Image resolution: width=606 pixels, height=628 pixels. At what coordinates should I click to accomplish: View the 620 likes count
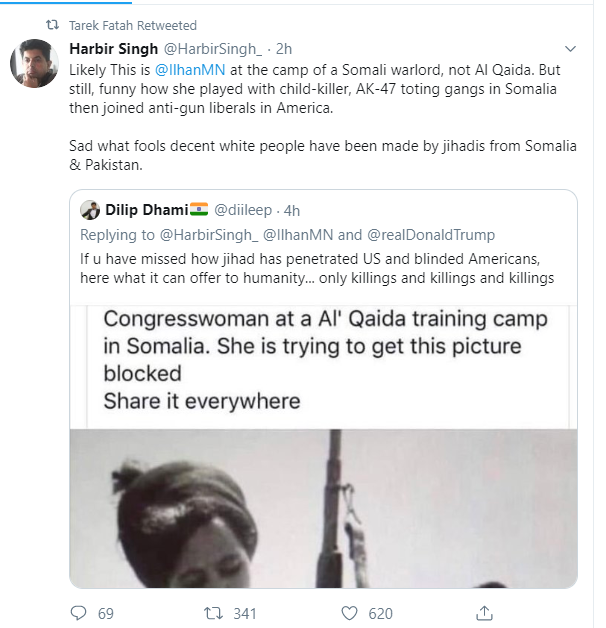point(380,612)
